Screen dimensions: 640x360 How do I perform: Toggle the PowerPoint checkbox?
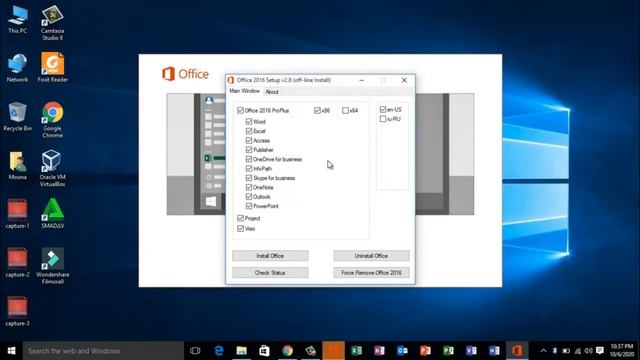click(x=249, y=206)
